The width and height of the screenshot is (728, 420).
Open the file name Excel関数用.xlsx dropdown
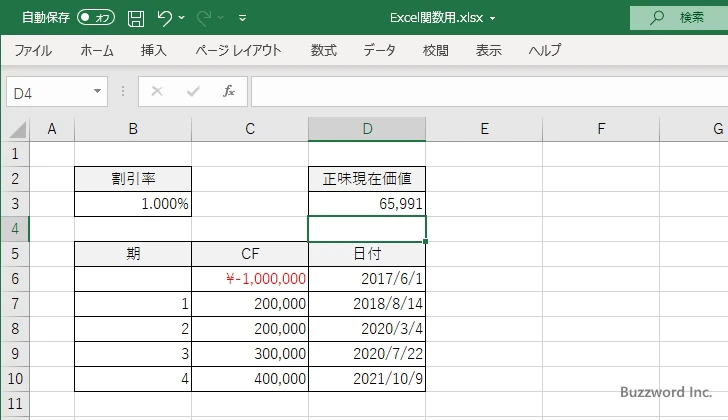point(493,19)
